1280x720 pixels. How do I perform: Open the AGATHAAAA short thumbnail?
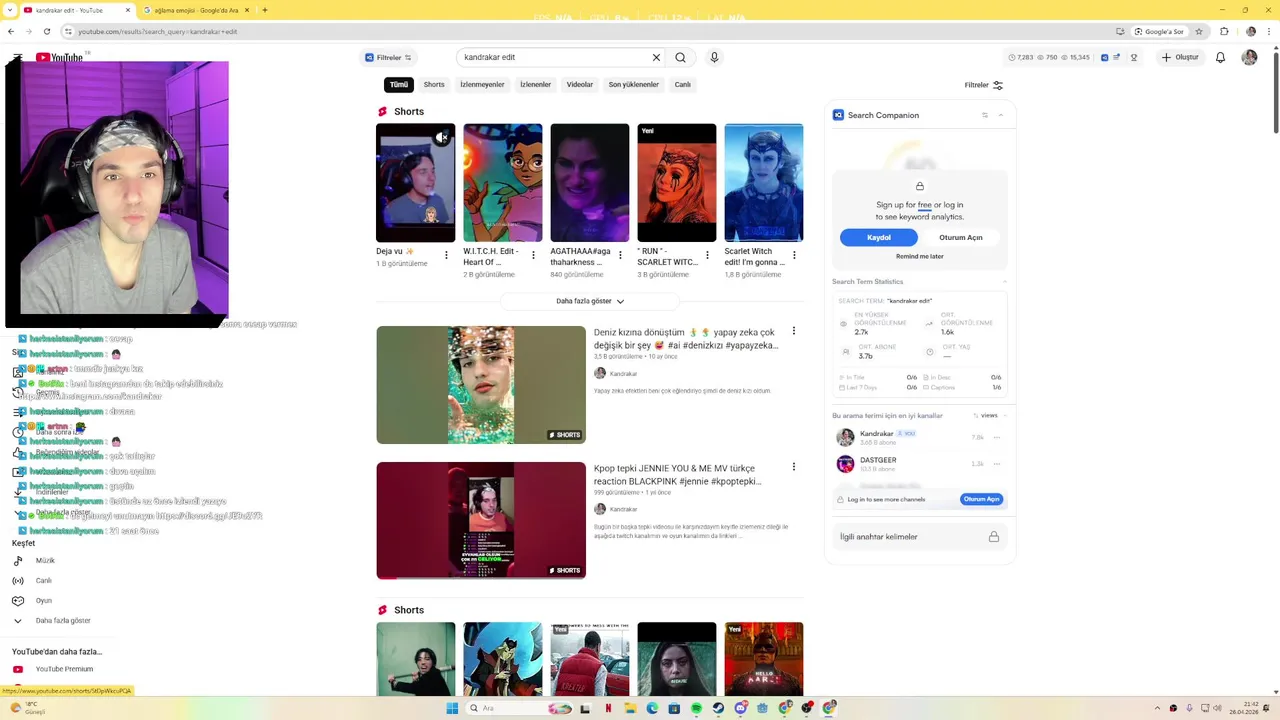pyautogui.click(x=590, y=183)
